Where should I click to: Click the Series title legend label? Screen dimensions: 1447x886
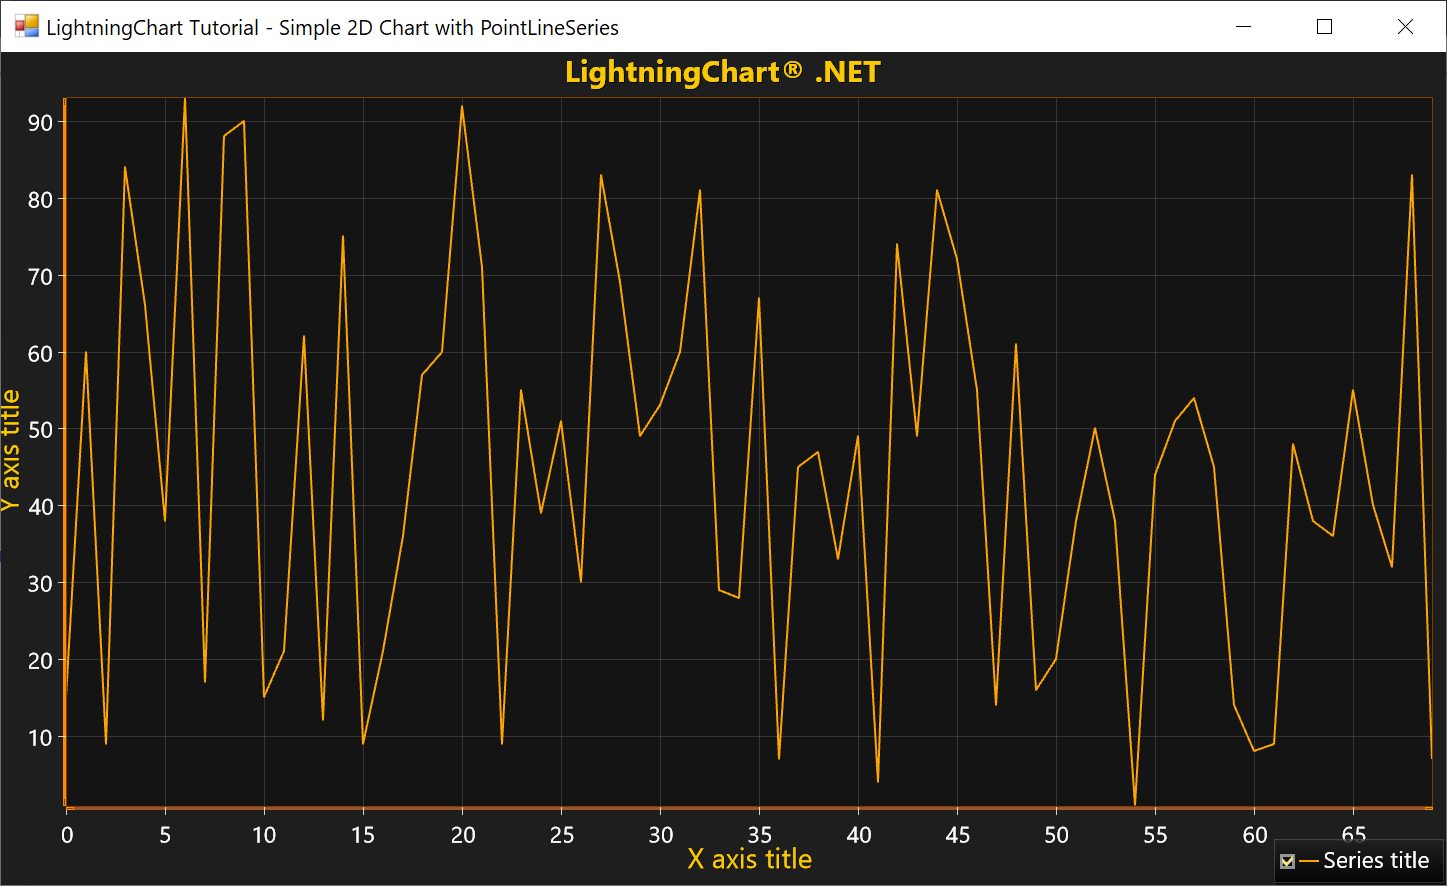1376,861
